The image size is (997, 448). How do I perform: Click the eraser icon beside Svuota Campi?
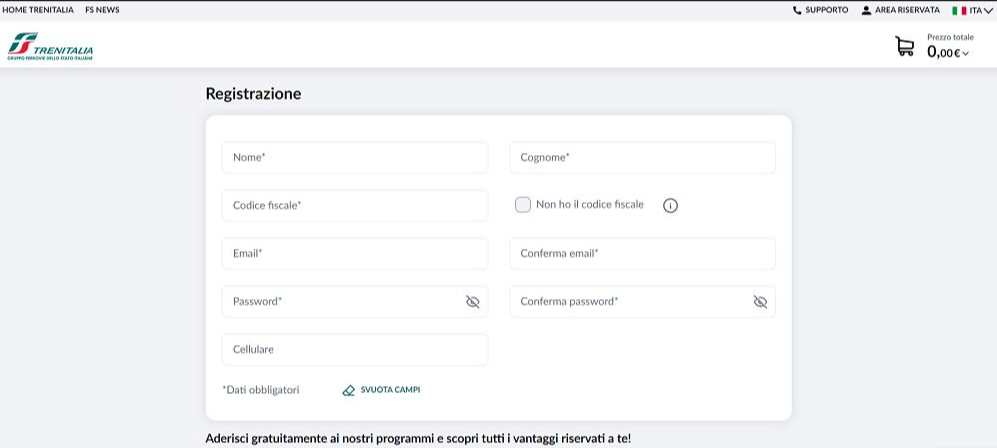[x=348, y=390]
